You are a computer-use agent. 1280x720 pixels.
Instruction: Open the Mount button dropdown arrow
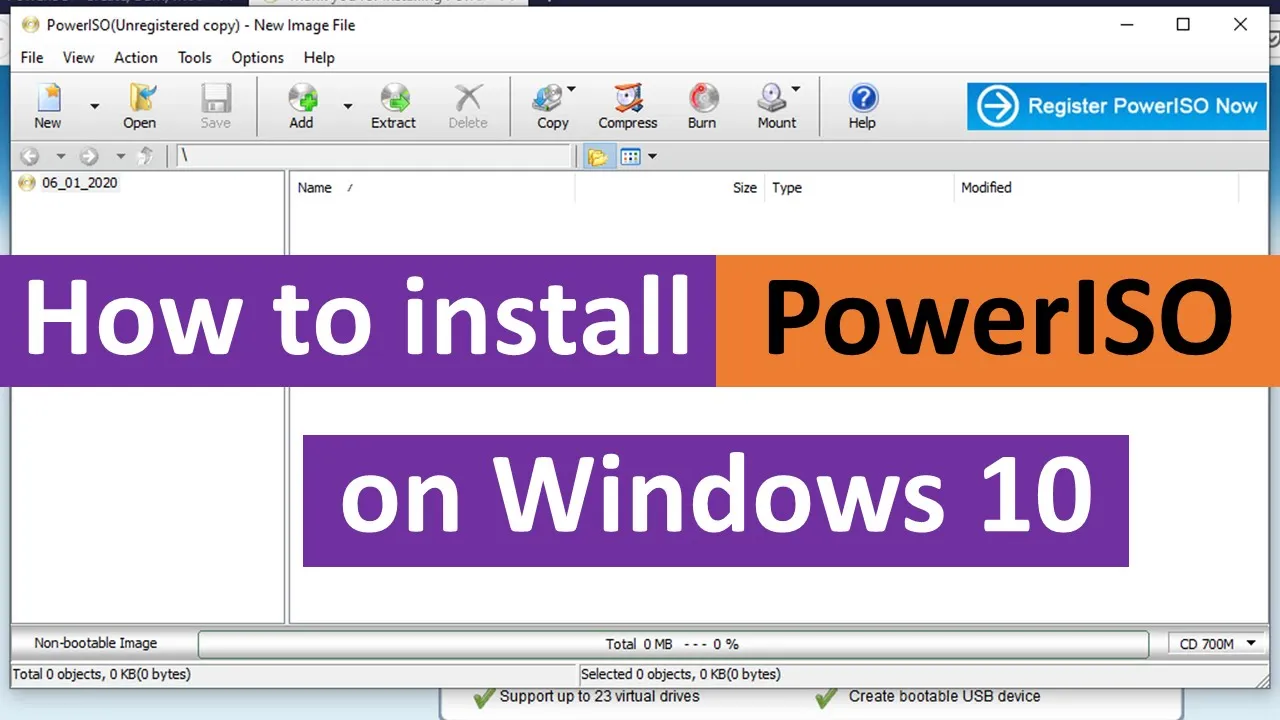tap(796, 90)
